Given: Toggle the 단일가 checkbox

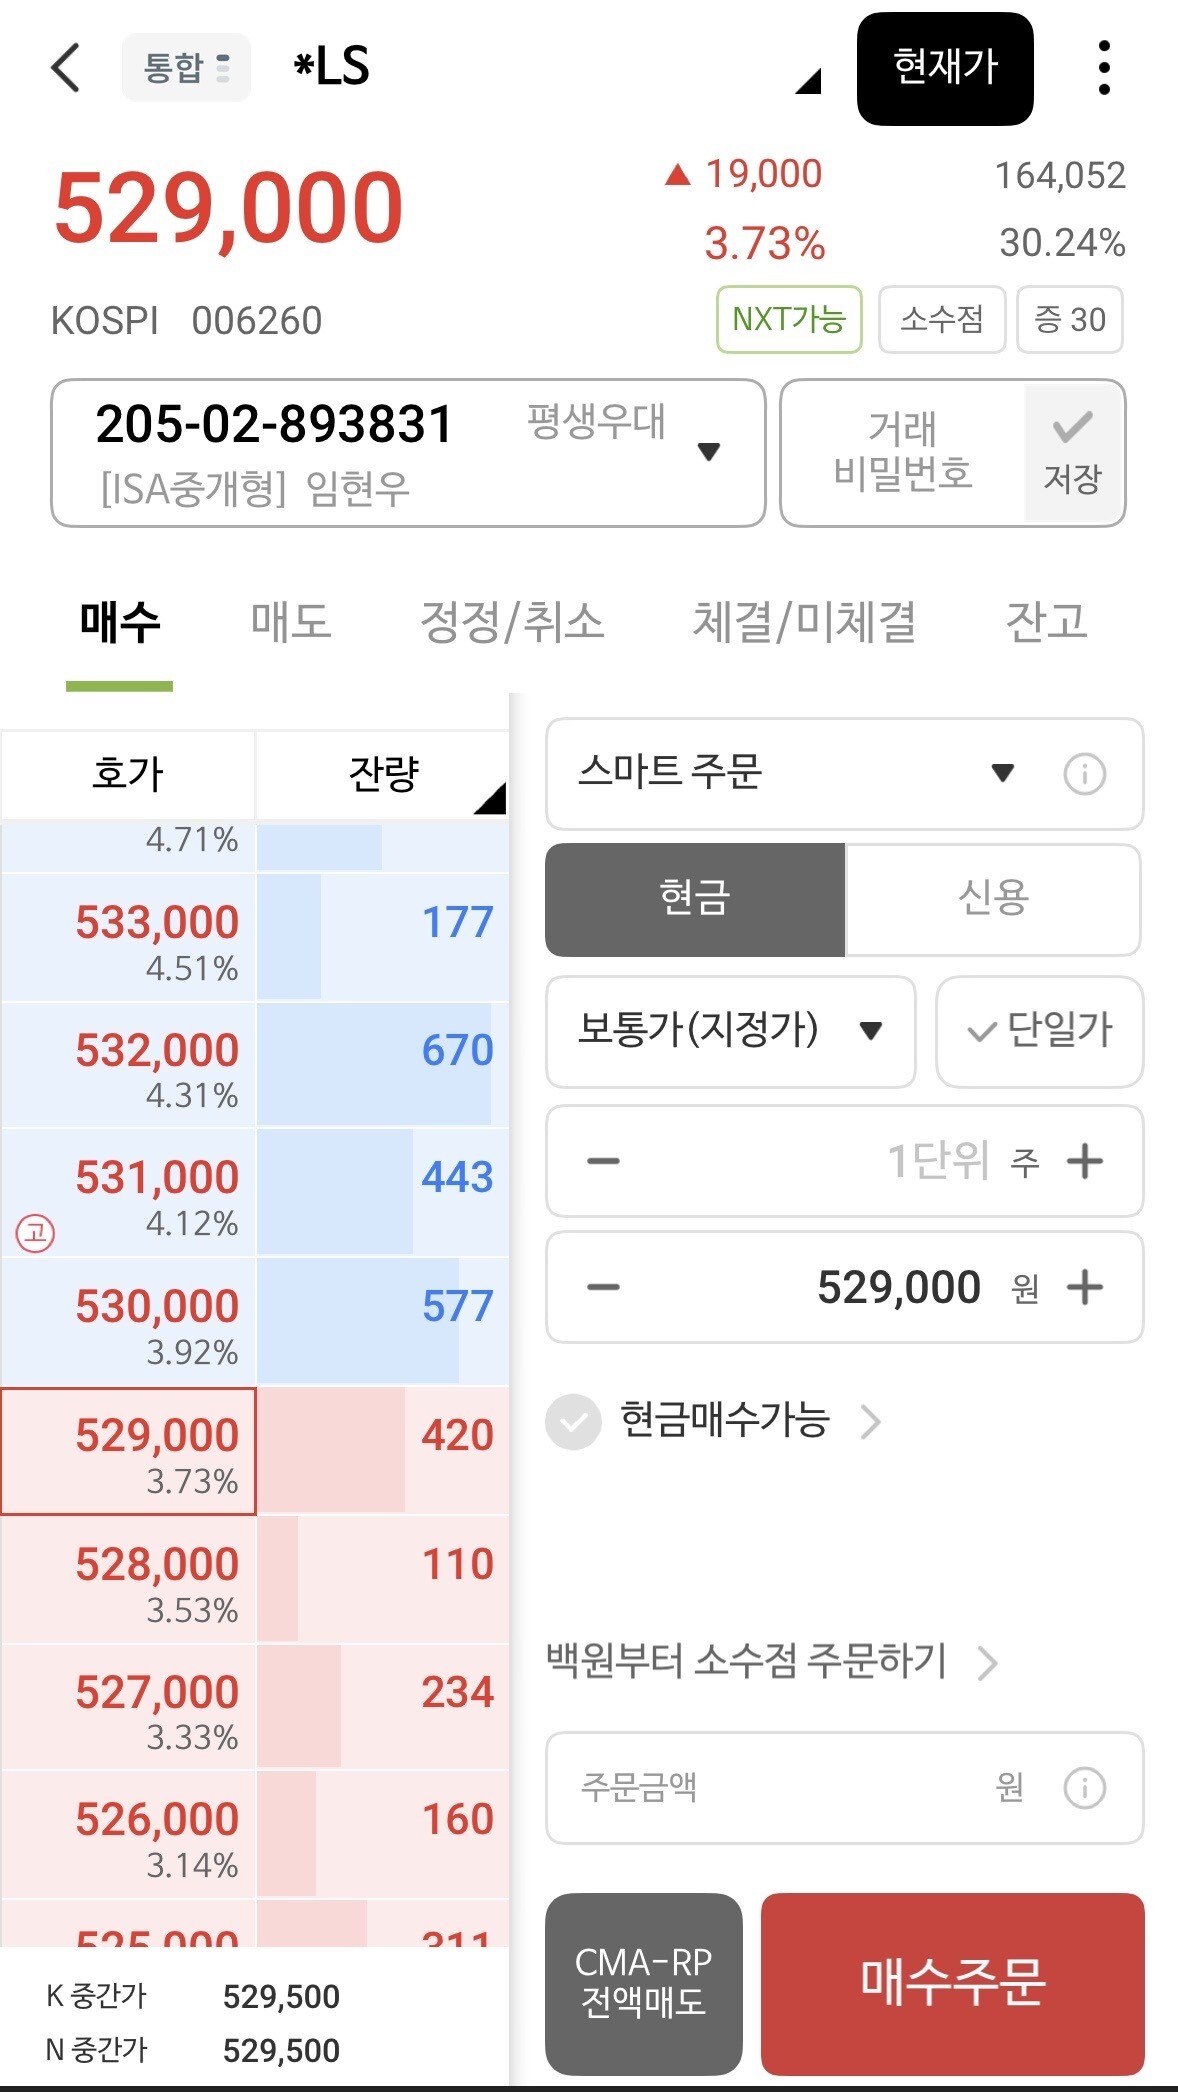Looking at the screenshot, I should [1040, 1031].
